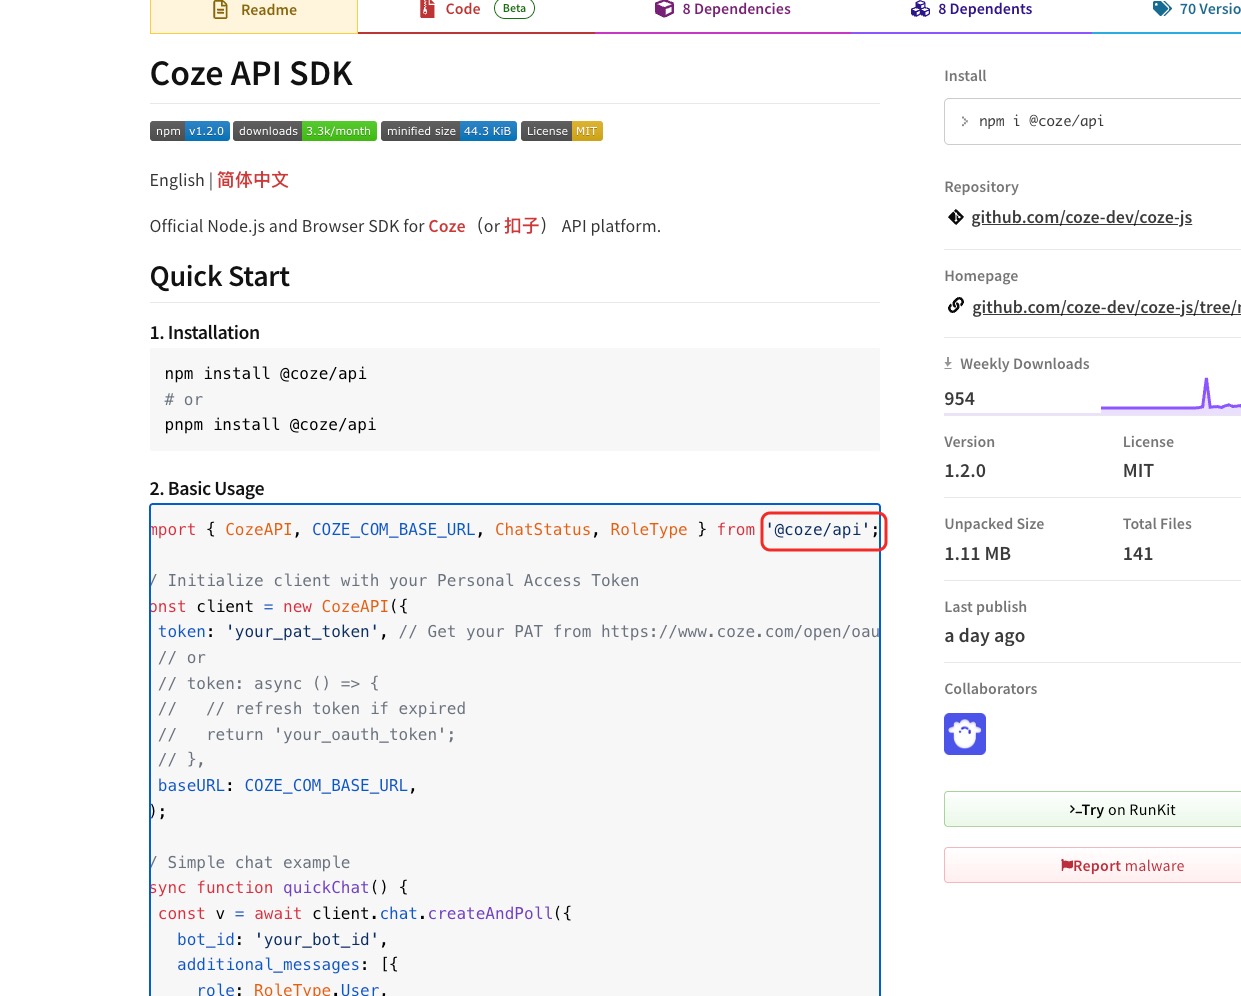Click the 'your_bot_id' string in code

(x=318, y=940)
